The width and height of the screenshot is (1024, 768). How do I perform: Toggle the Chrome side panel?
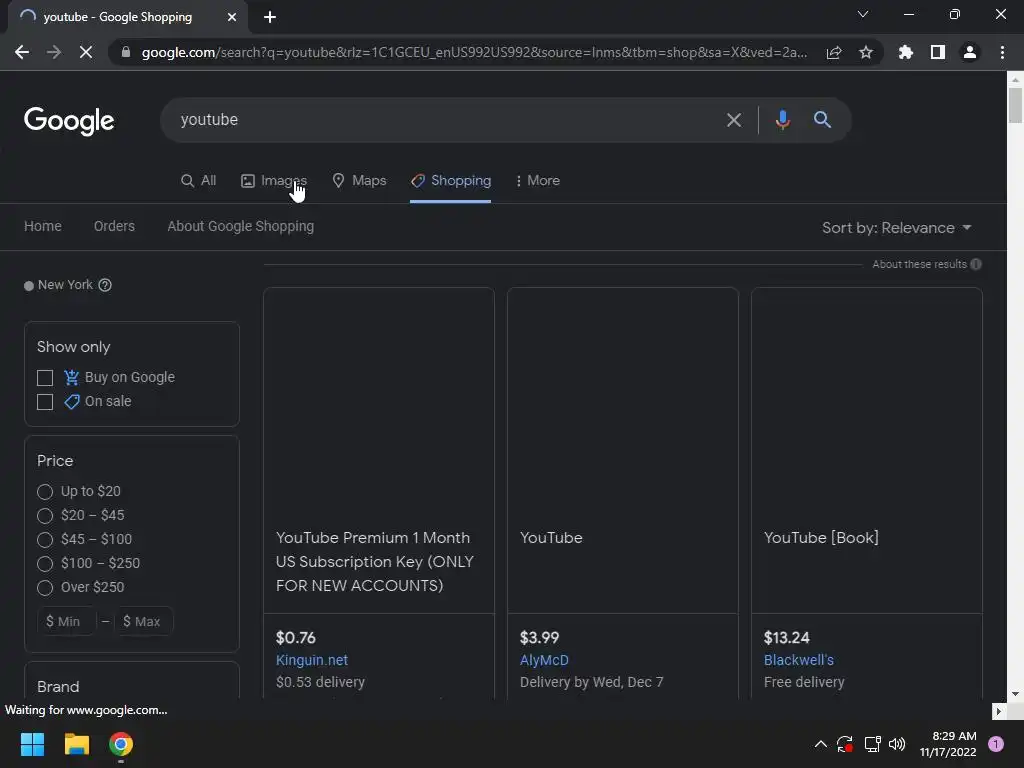[x=938, y=52]
